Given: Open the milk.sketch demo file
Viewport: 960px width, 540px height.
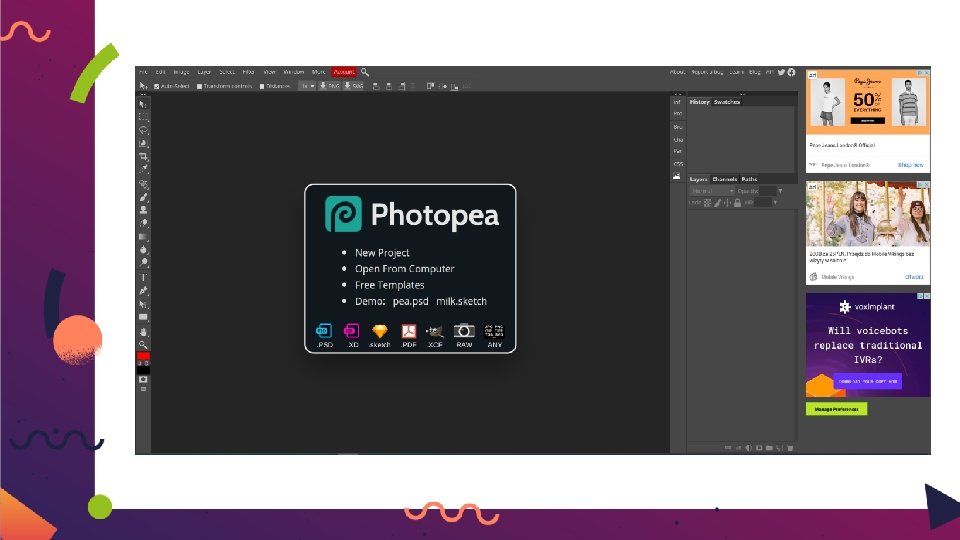Looking at the screenshot, I should (x=462, y=301).
